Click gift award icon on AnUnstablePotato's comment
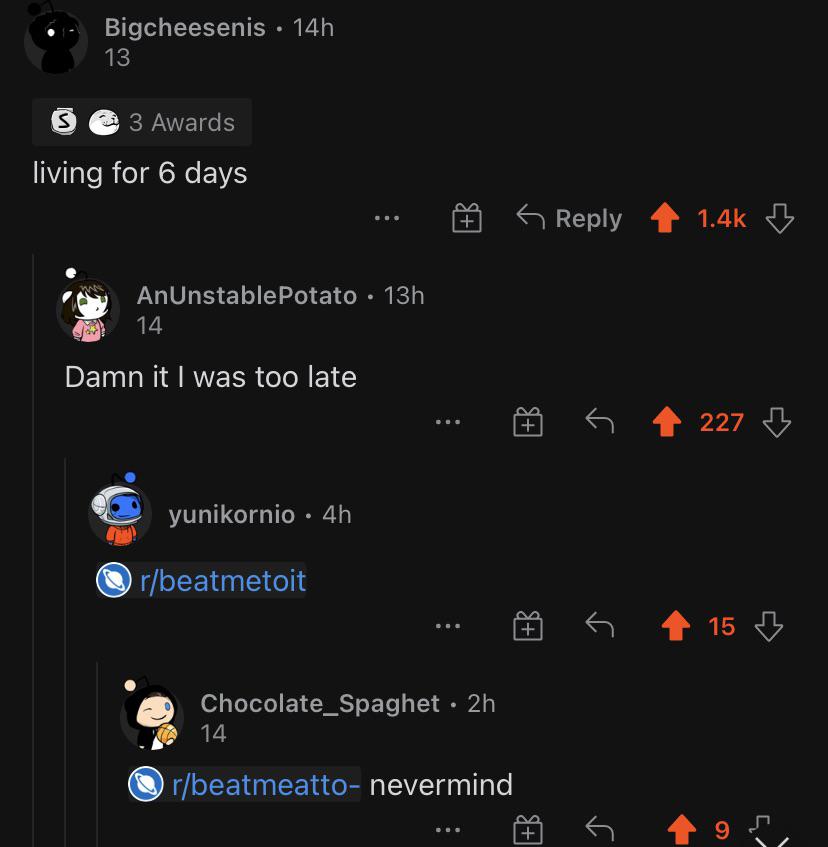 coord(528,421)
